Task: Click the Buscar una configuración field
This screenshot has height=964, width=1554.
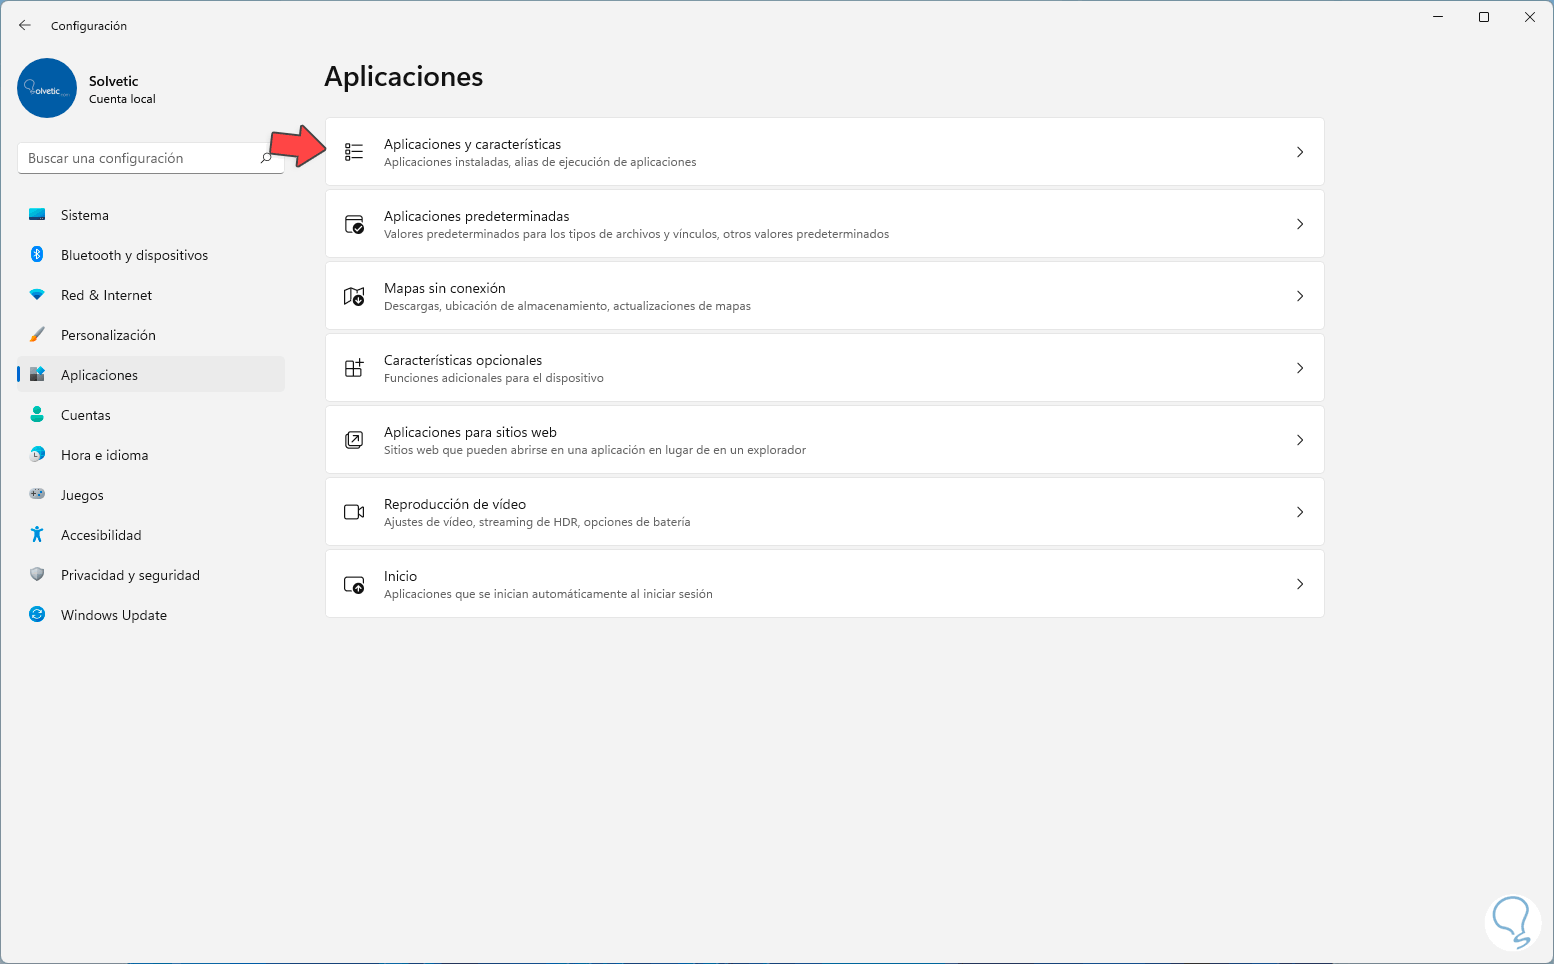Action: [140, 158]
